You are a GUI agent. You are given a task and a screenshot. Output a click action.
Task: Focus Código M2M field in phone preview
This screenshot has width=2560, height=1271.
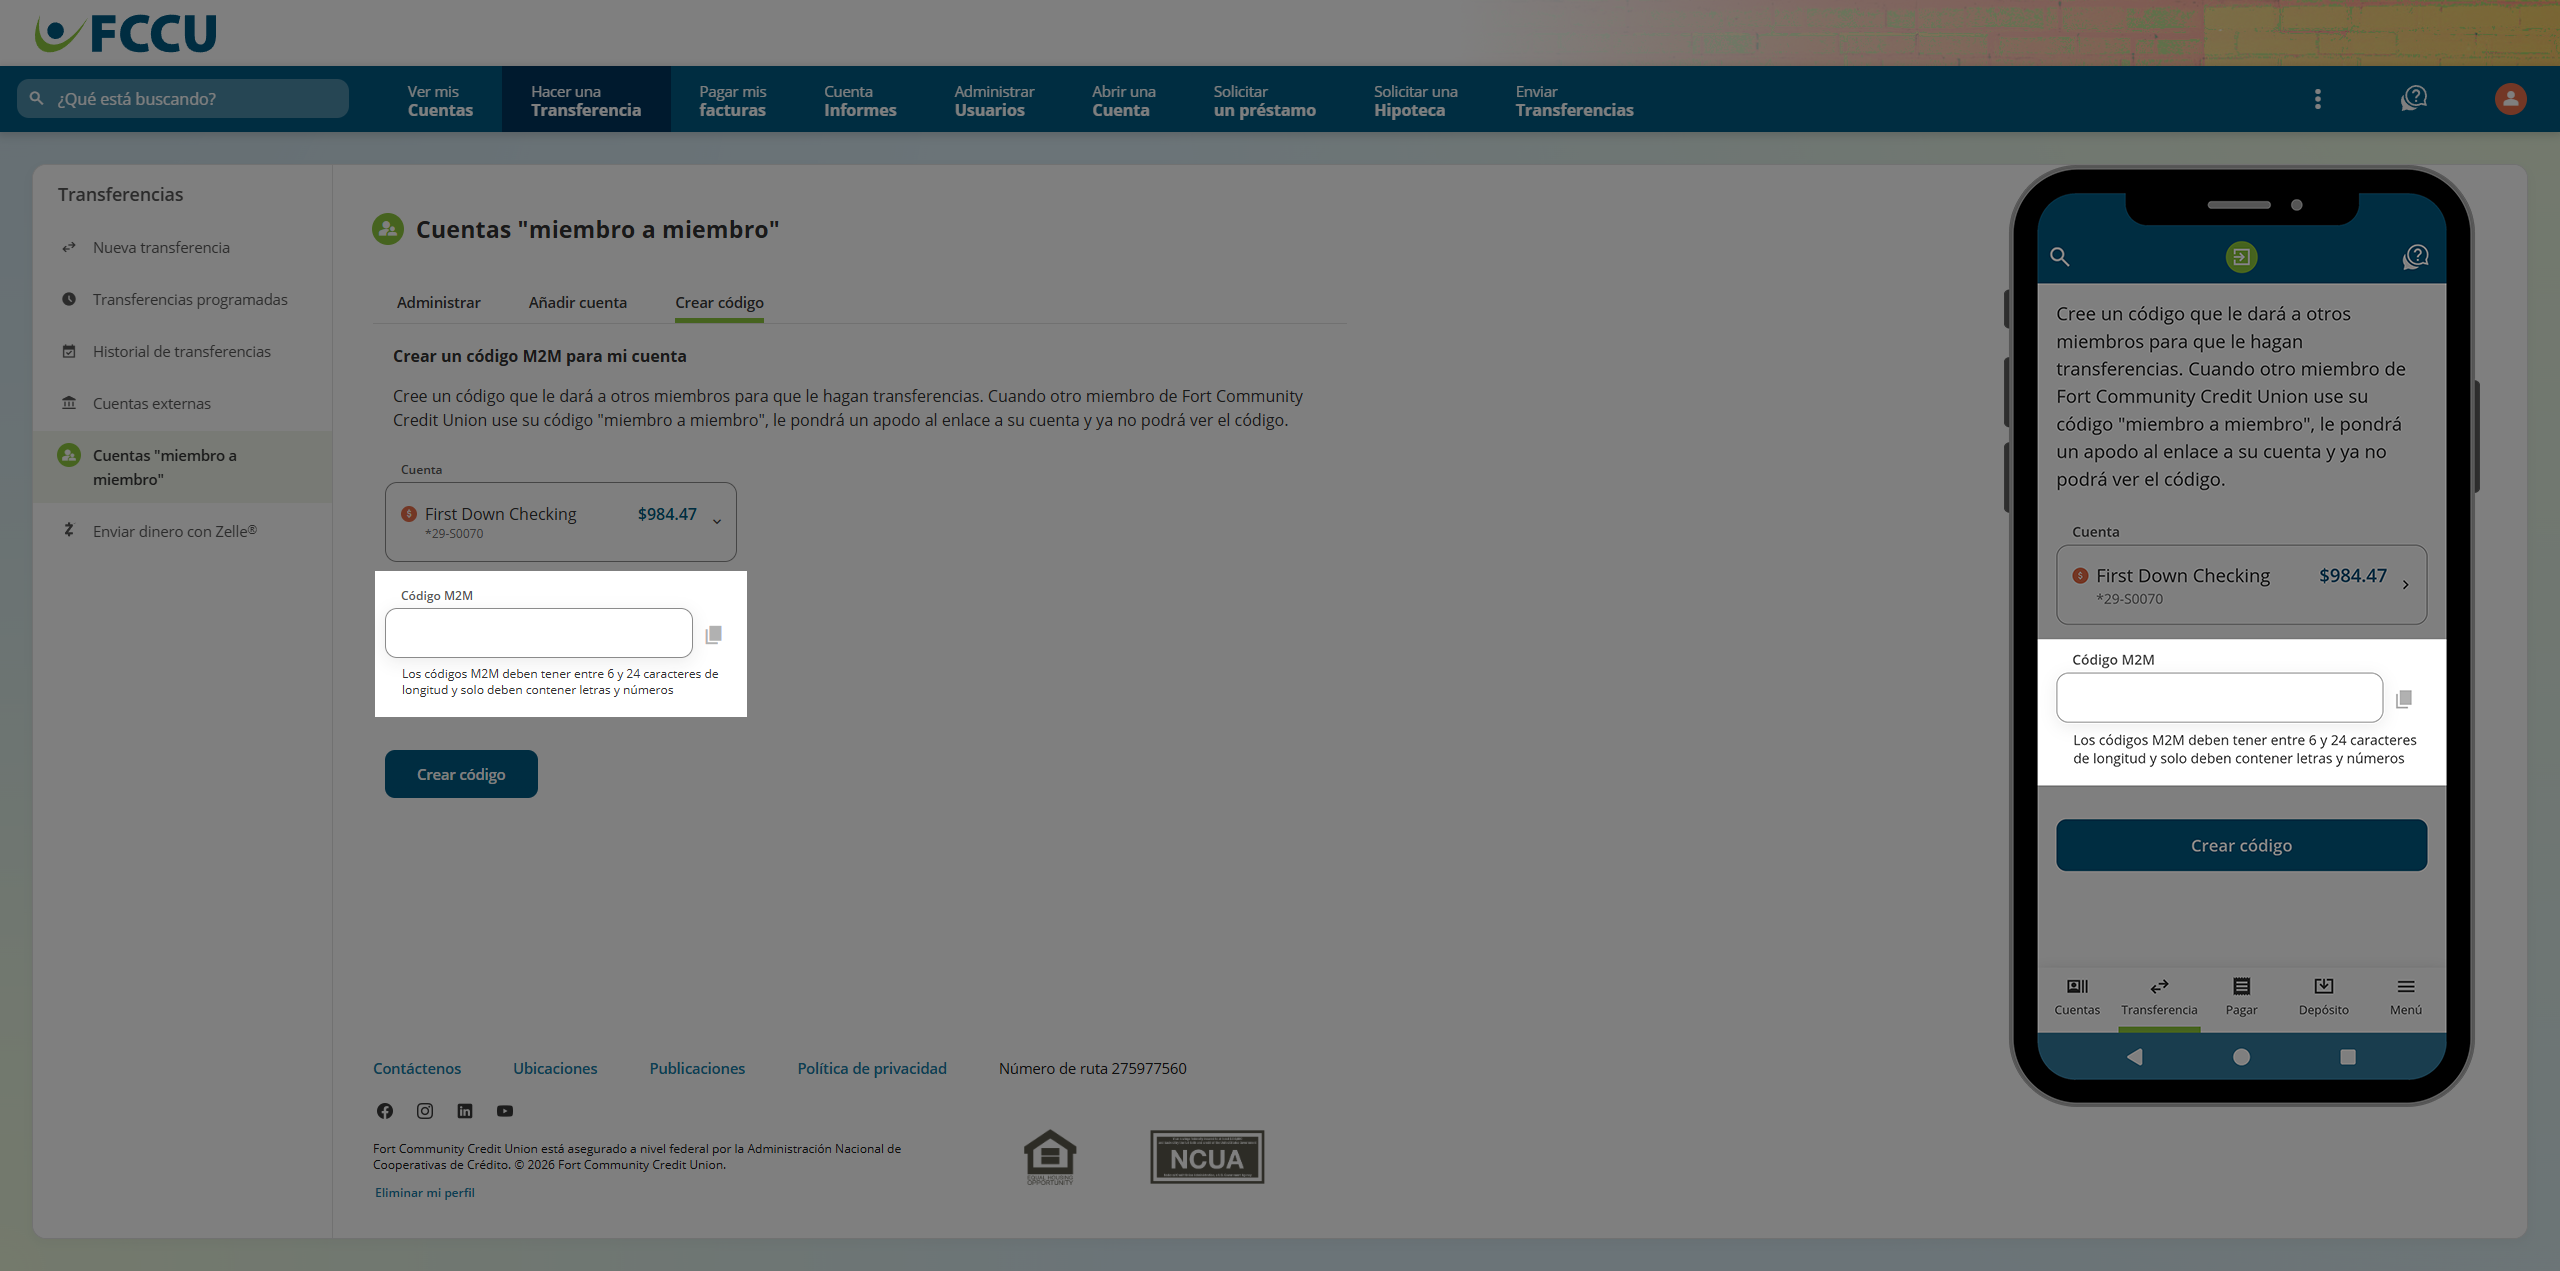2219,697
